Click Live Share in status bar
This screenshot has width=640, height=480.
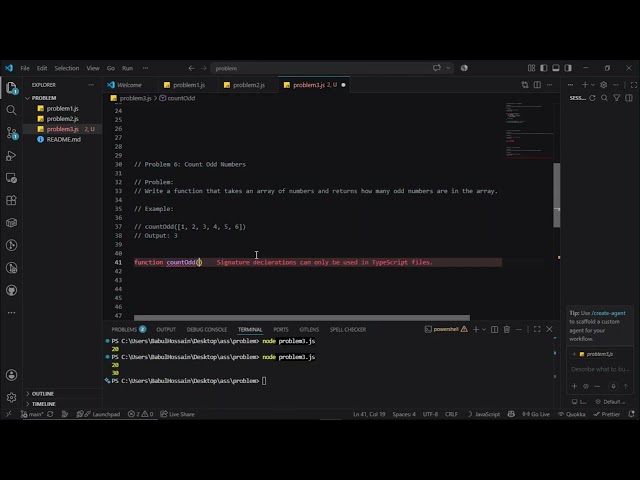coord(177,414)
